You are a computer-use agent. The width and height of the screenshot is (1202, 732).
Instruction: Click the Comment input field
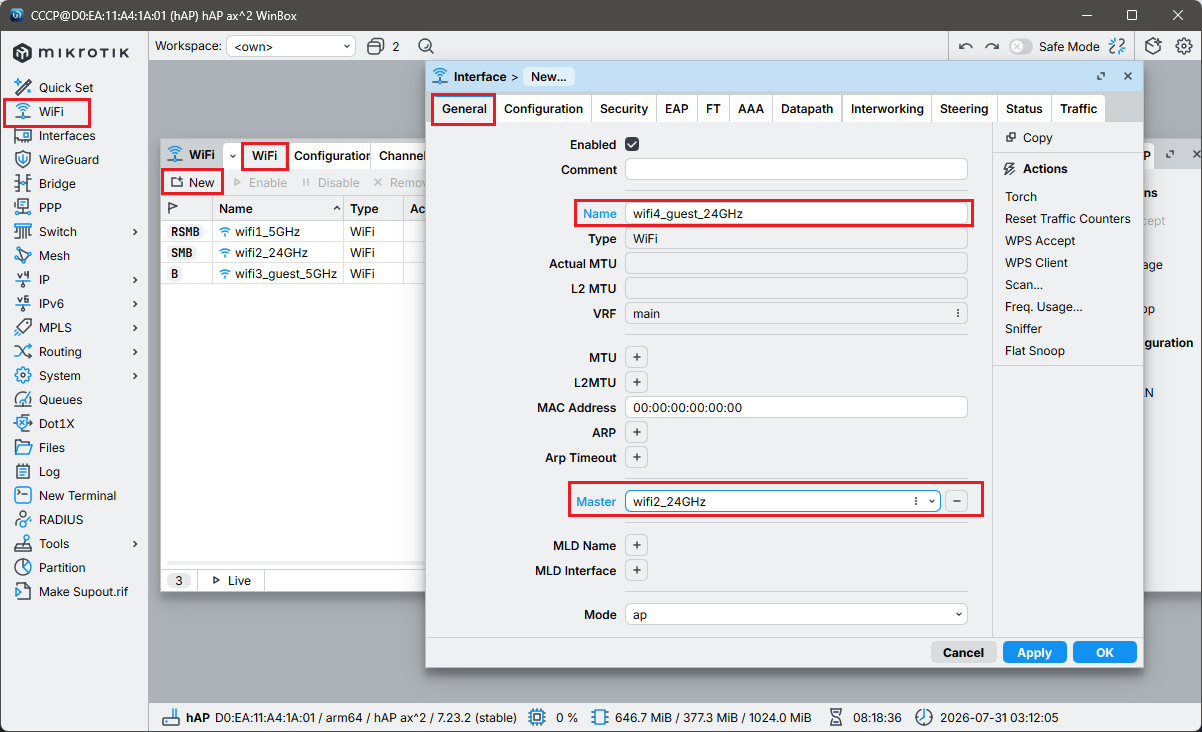click(x=796, y=169)
